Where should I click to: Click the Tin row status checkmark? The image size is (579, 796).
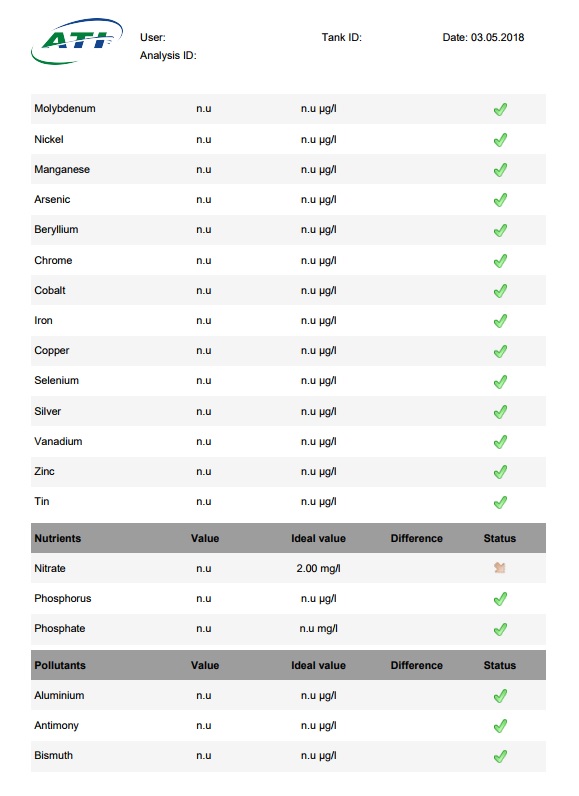[x=500, y=502]
